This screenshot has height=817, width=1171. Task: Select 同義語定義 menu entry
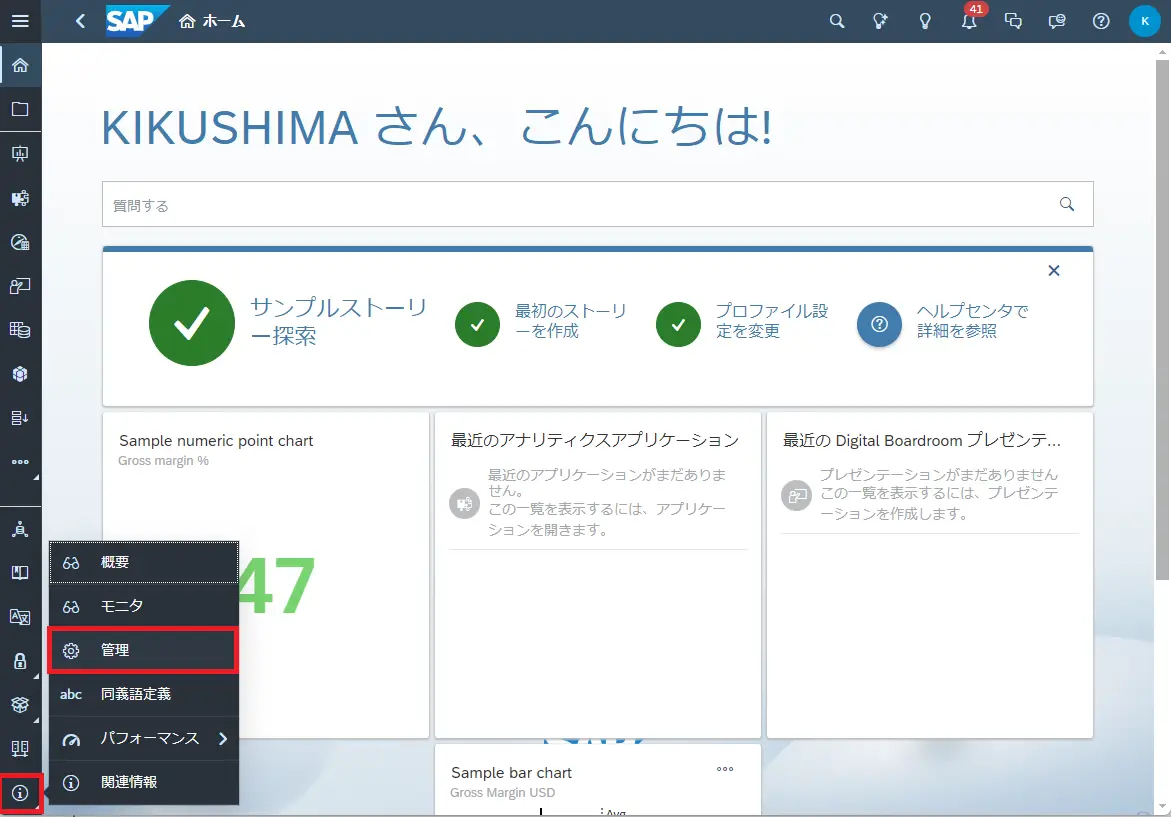pos(144,694)
